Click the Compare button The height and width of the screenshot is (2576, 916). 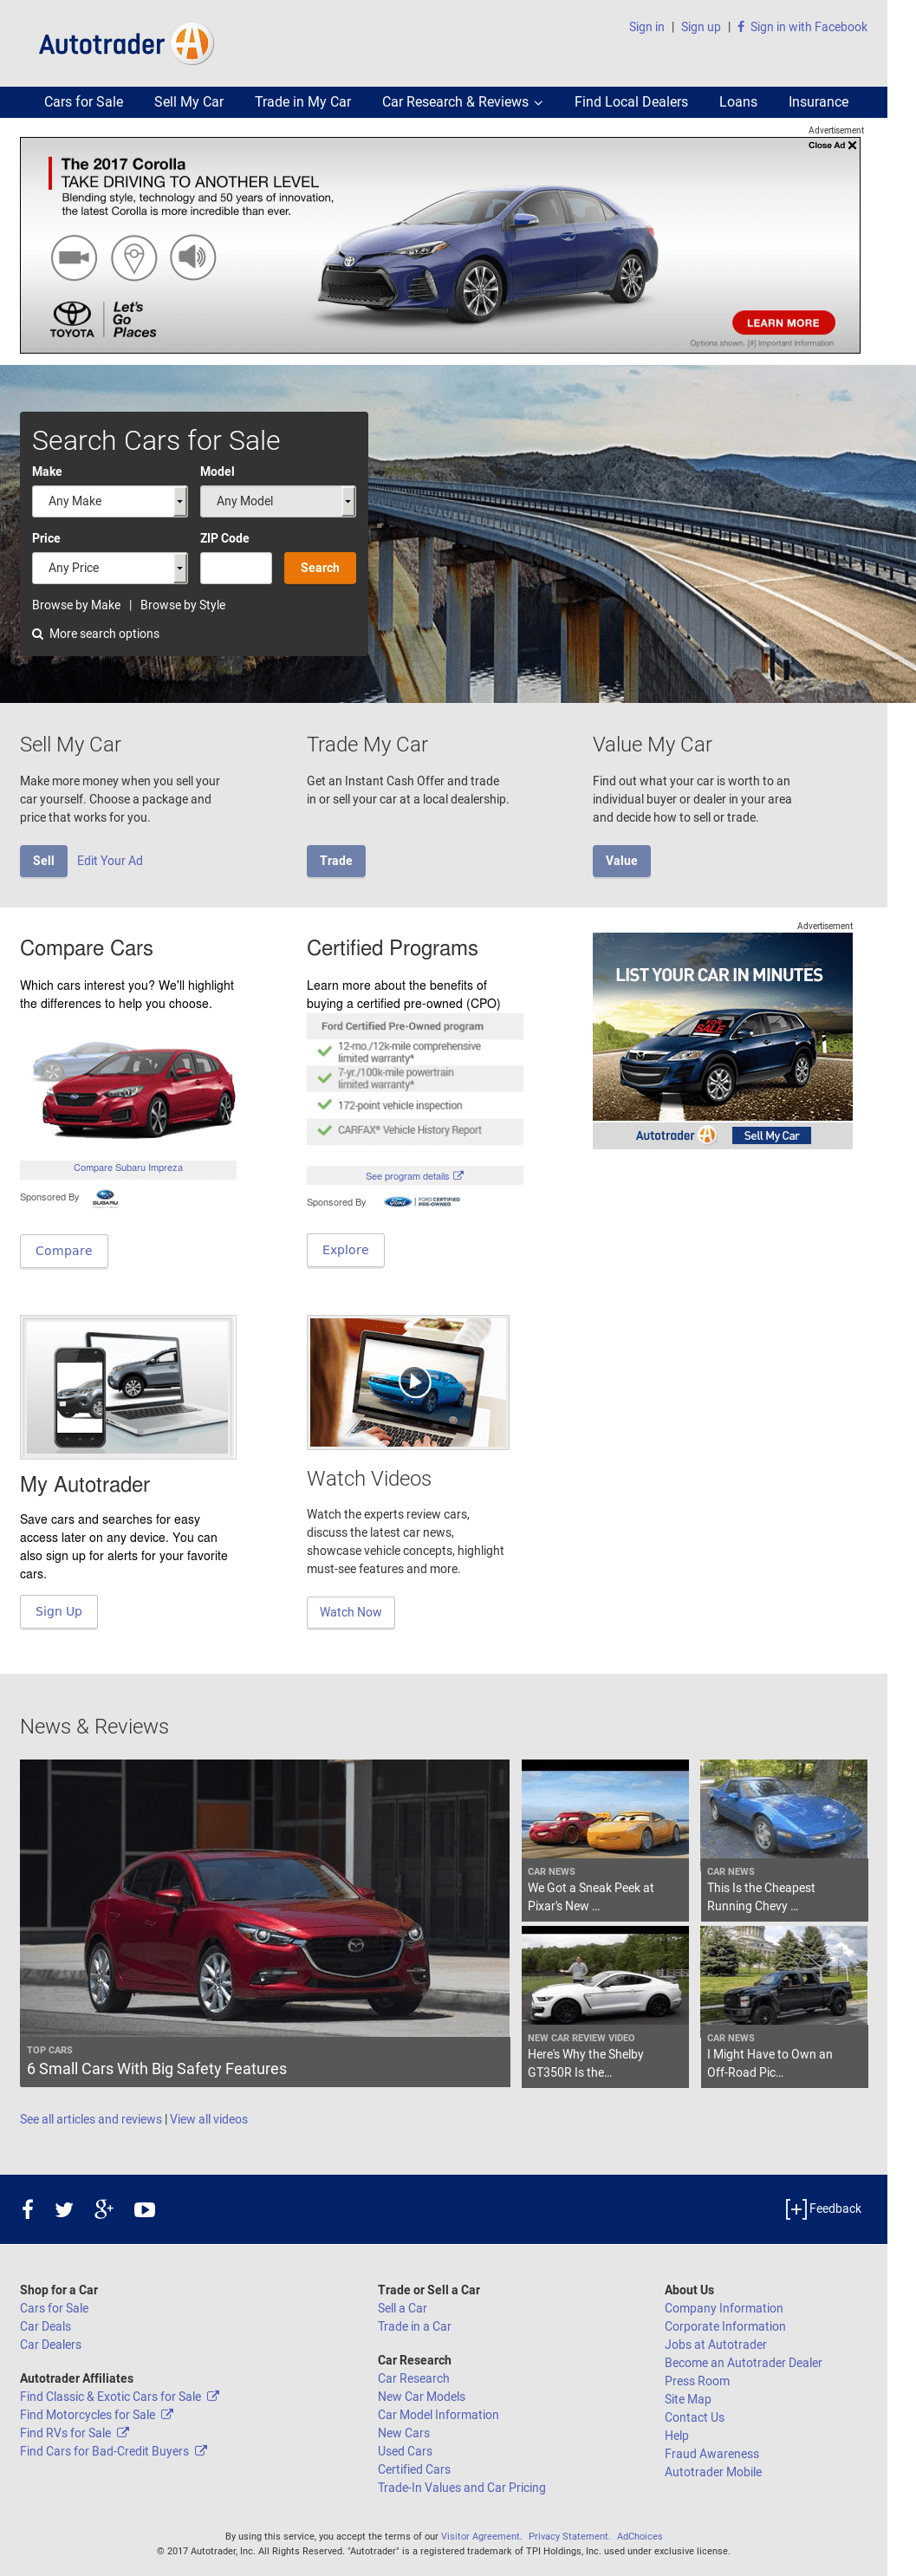tap(64, 1251)
